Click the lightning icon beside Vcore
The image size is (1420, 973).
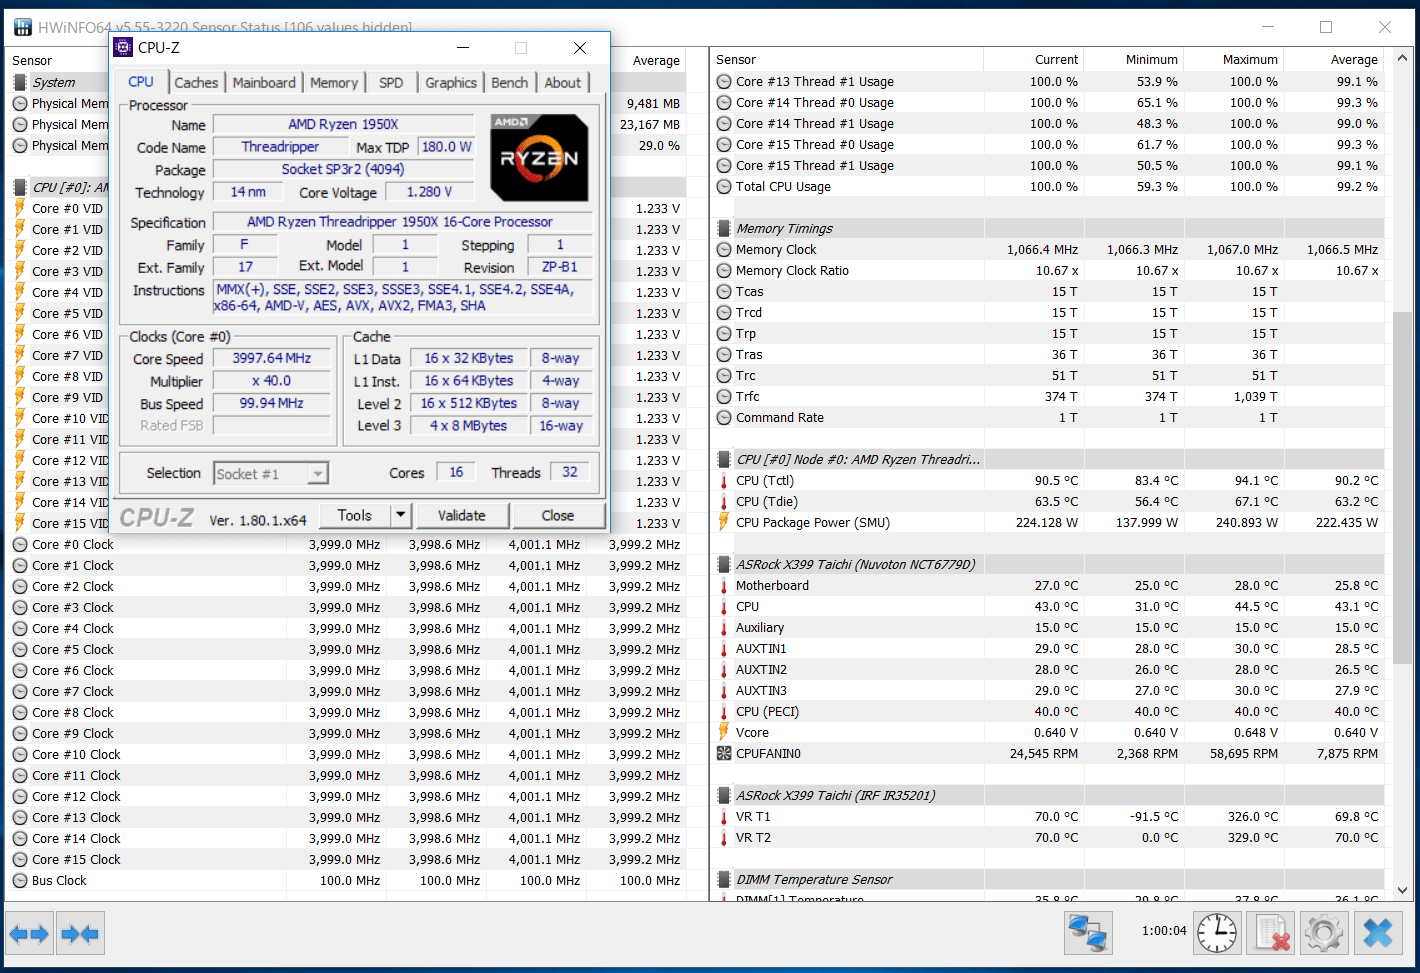(x=724, y=732)
